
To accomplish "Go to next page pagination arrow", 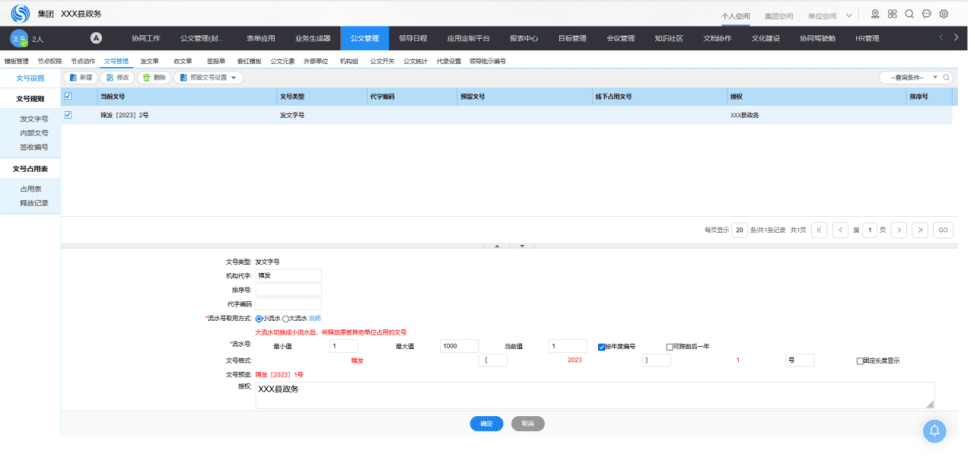I will (899, 230).
